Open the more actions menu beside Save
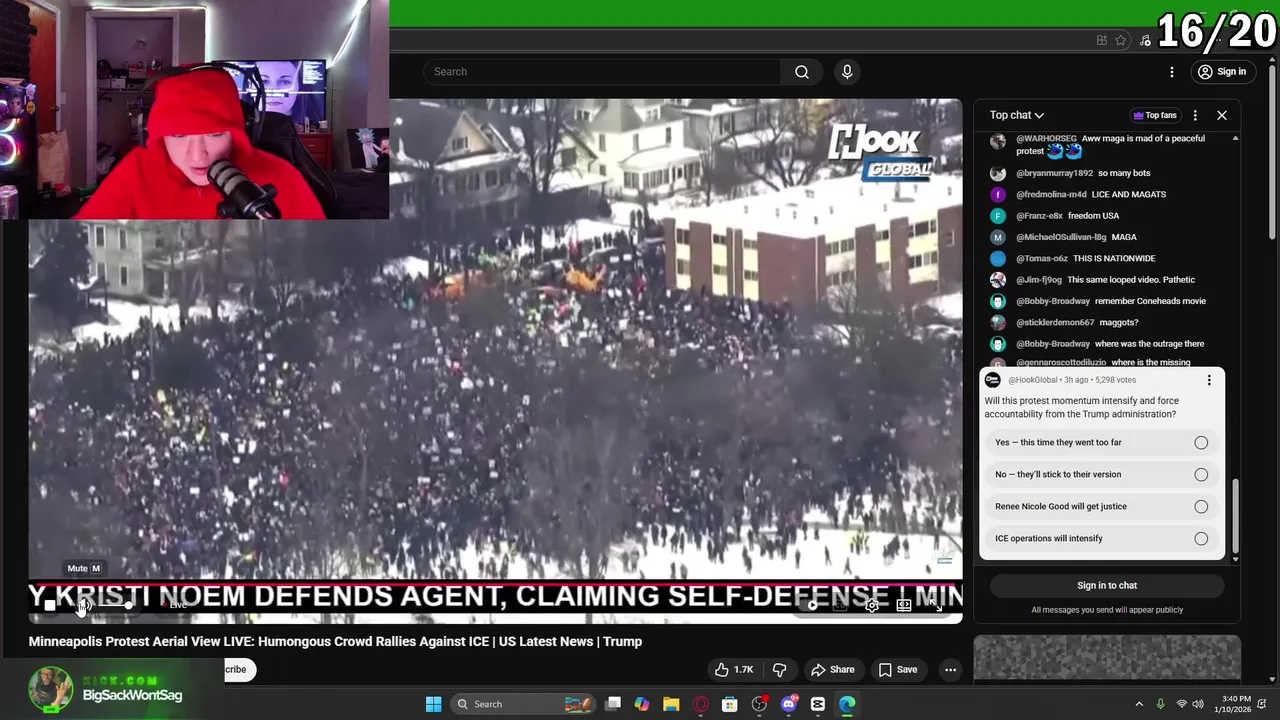 click(x=950, y=670)
